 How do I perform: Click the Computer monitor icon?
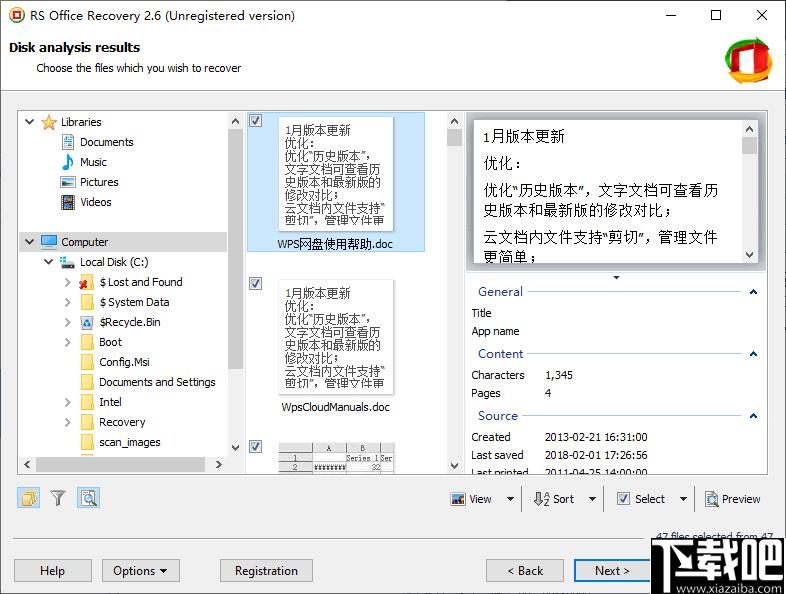pyautogui.click(x=49, y=242)
